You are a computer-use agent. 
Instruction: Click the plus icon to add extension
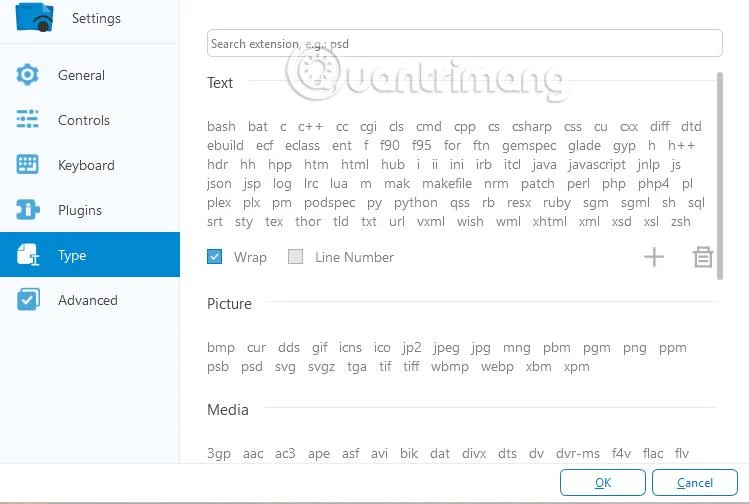654,257
